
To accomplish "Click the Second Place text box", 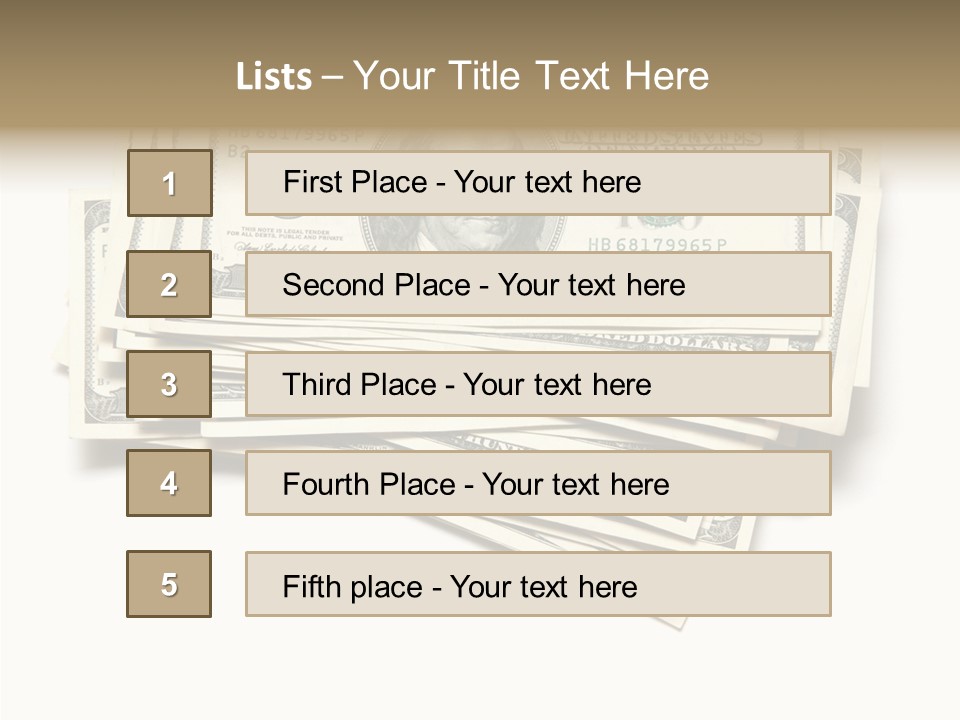I will click(538, 284).
